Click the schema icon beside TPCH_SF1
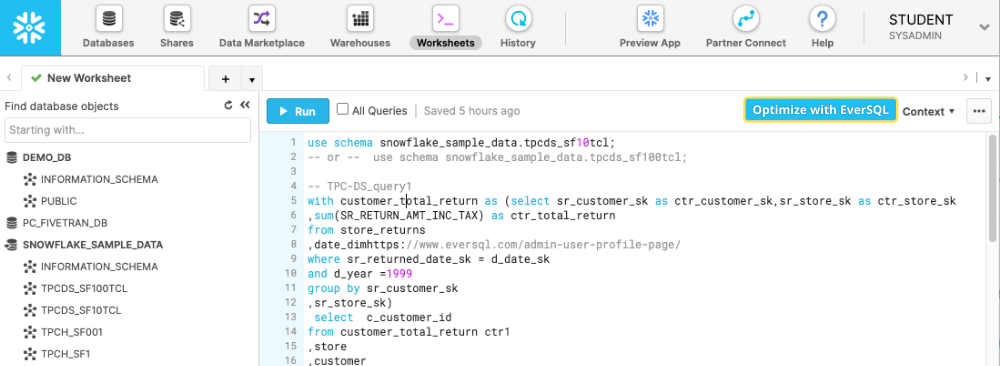This screenshot has width=1000, height=366. pyautogui.click(x=29, y=354)
